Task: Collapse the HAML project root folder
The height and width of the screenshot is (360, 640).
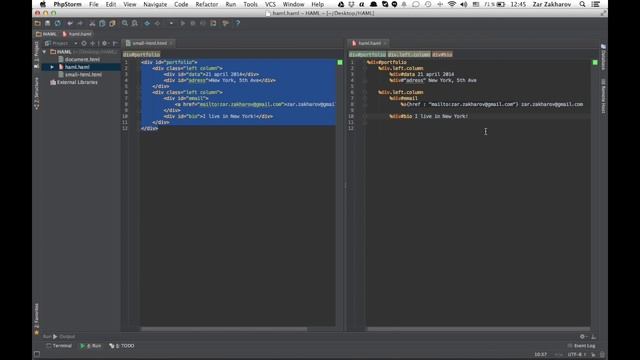Action: [x=44, y=52]
